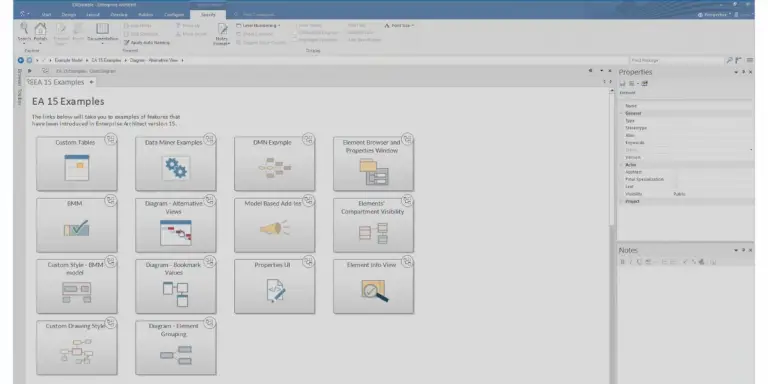Collapse the General section in Properties
This screenshot has height=384, width=768.
click(x=622, y=113)
